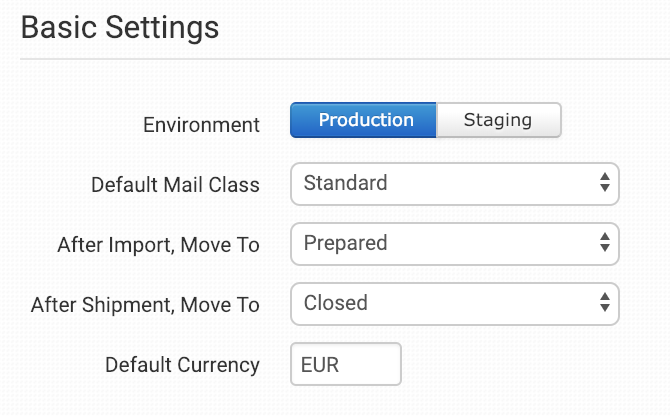Click the Basic Settings heading
Viewport: 670px width, 416px height.
coord(119,27)
